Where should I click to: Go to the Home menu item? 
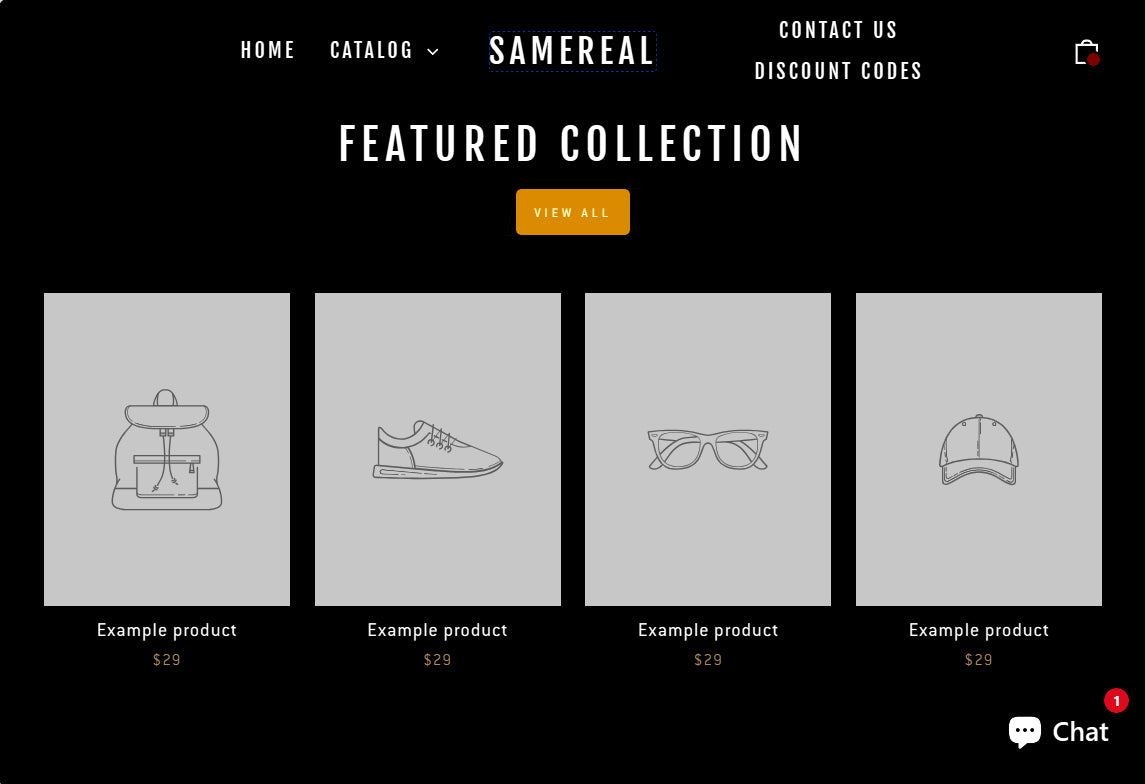[x=268, y=50]
